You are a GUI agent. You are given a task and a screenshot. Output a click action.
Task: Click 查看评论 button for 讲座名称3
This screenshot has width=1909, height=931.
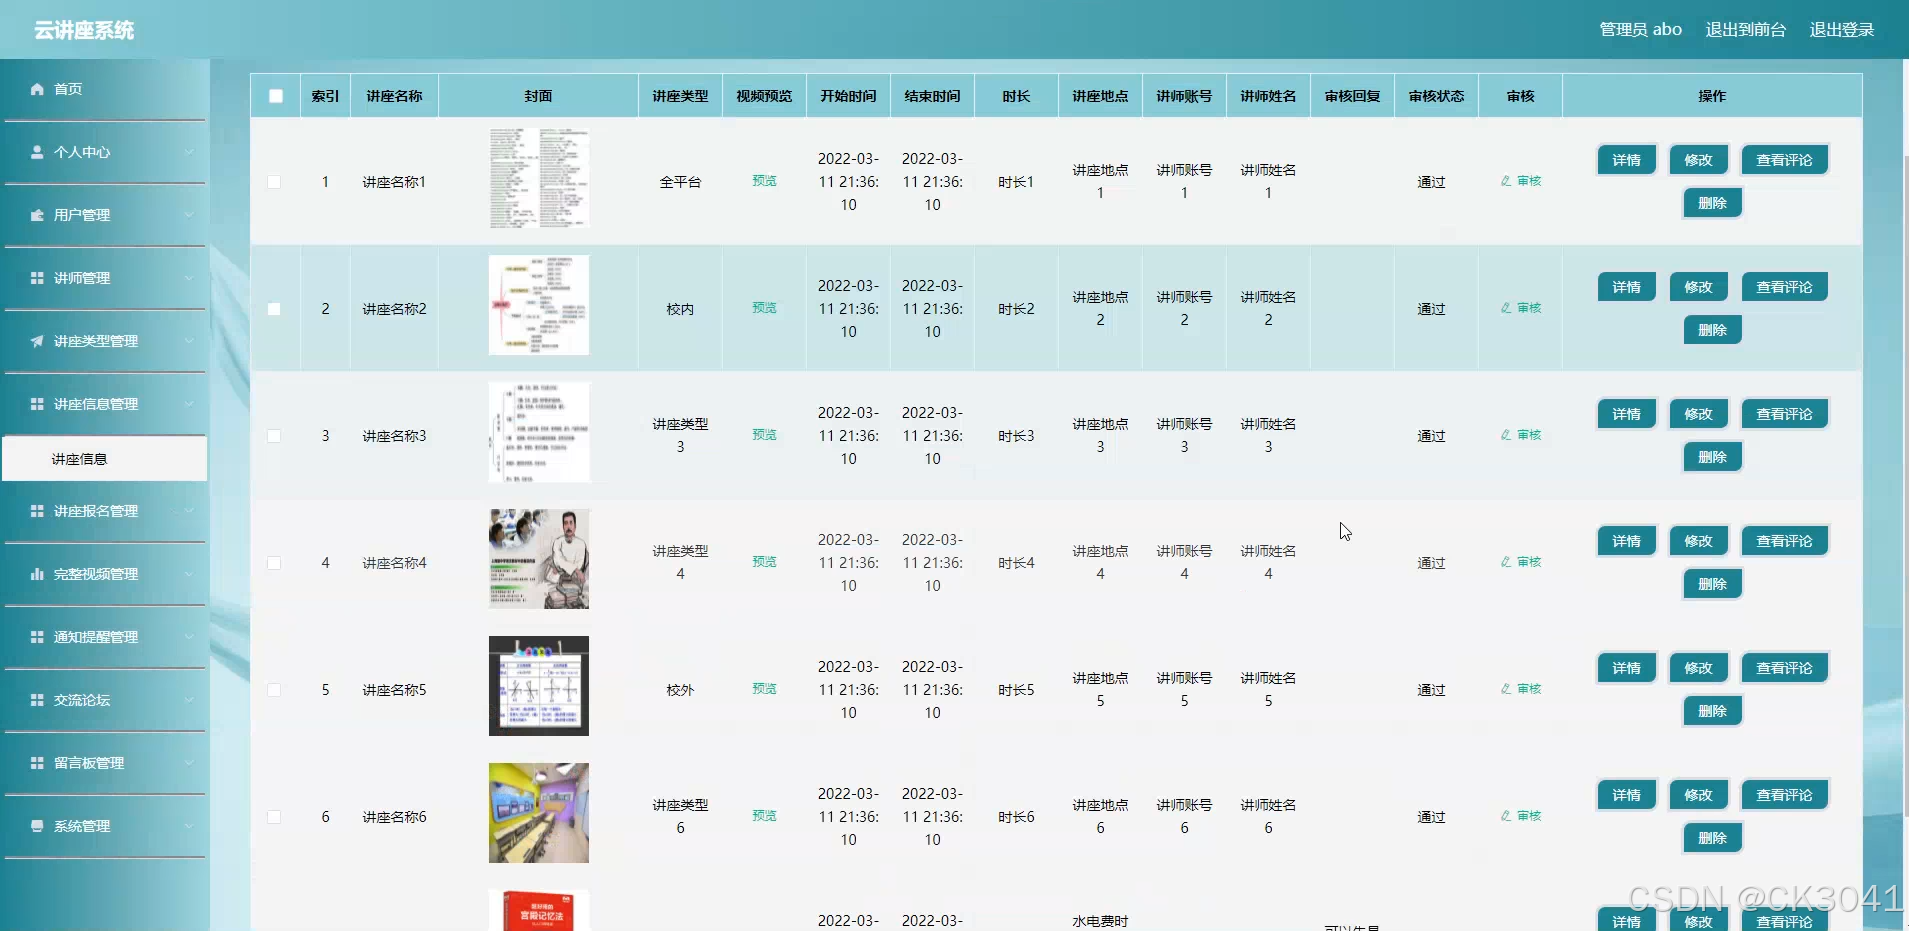click(1784, 414)
